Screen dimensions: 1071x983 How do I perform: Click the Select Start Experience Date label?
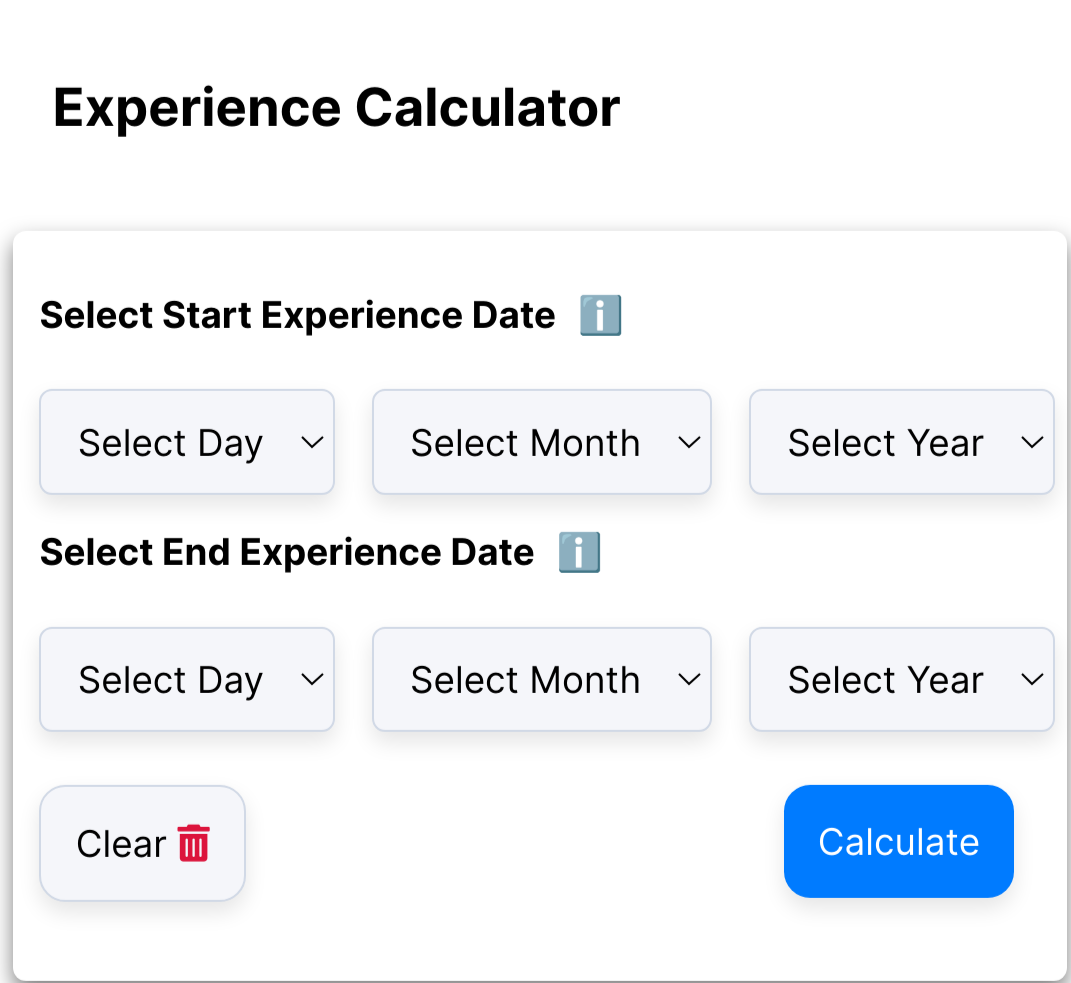(x=296, y=314)
